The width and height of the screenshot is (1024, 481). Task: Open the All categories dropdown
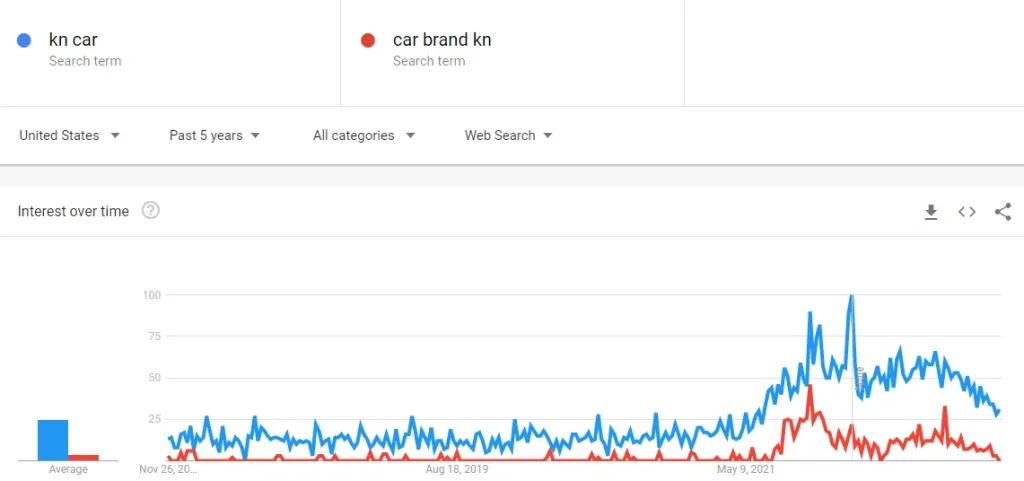pyautogui.click(x=364, y=136)
